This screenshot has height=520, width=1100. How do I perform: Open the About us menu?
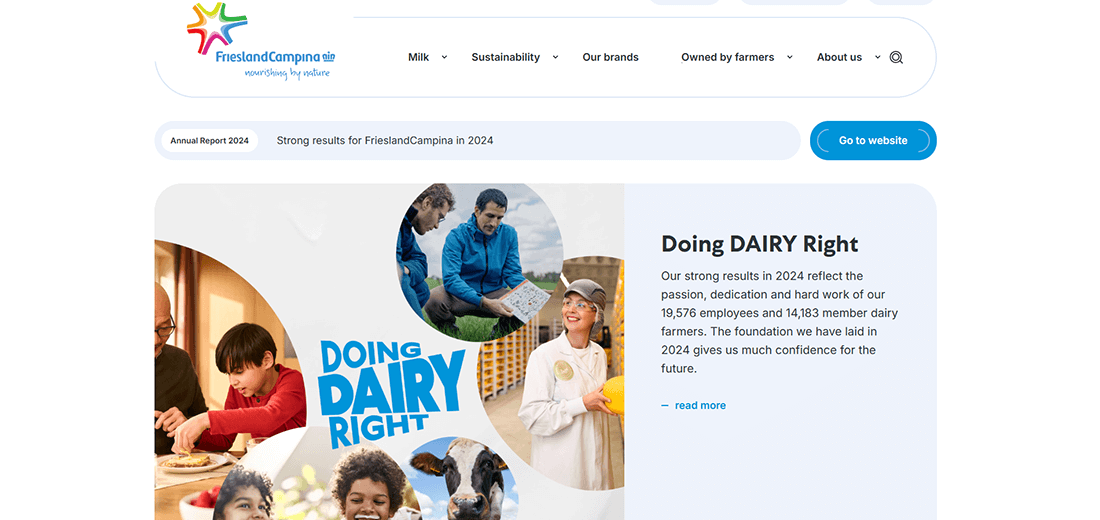coord(839,58)
